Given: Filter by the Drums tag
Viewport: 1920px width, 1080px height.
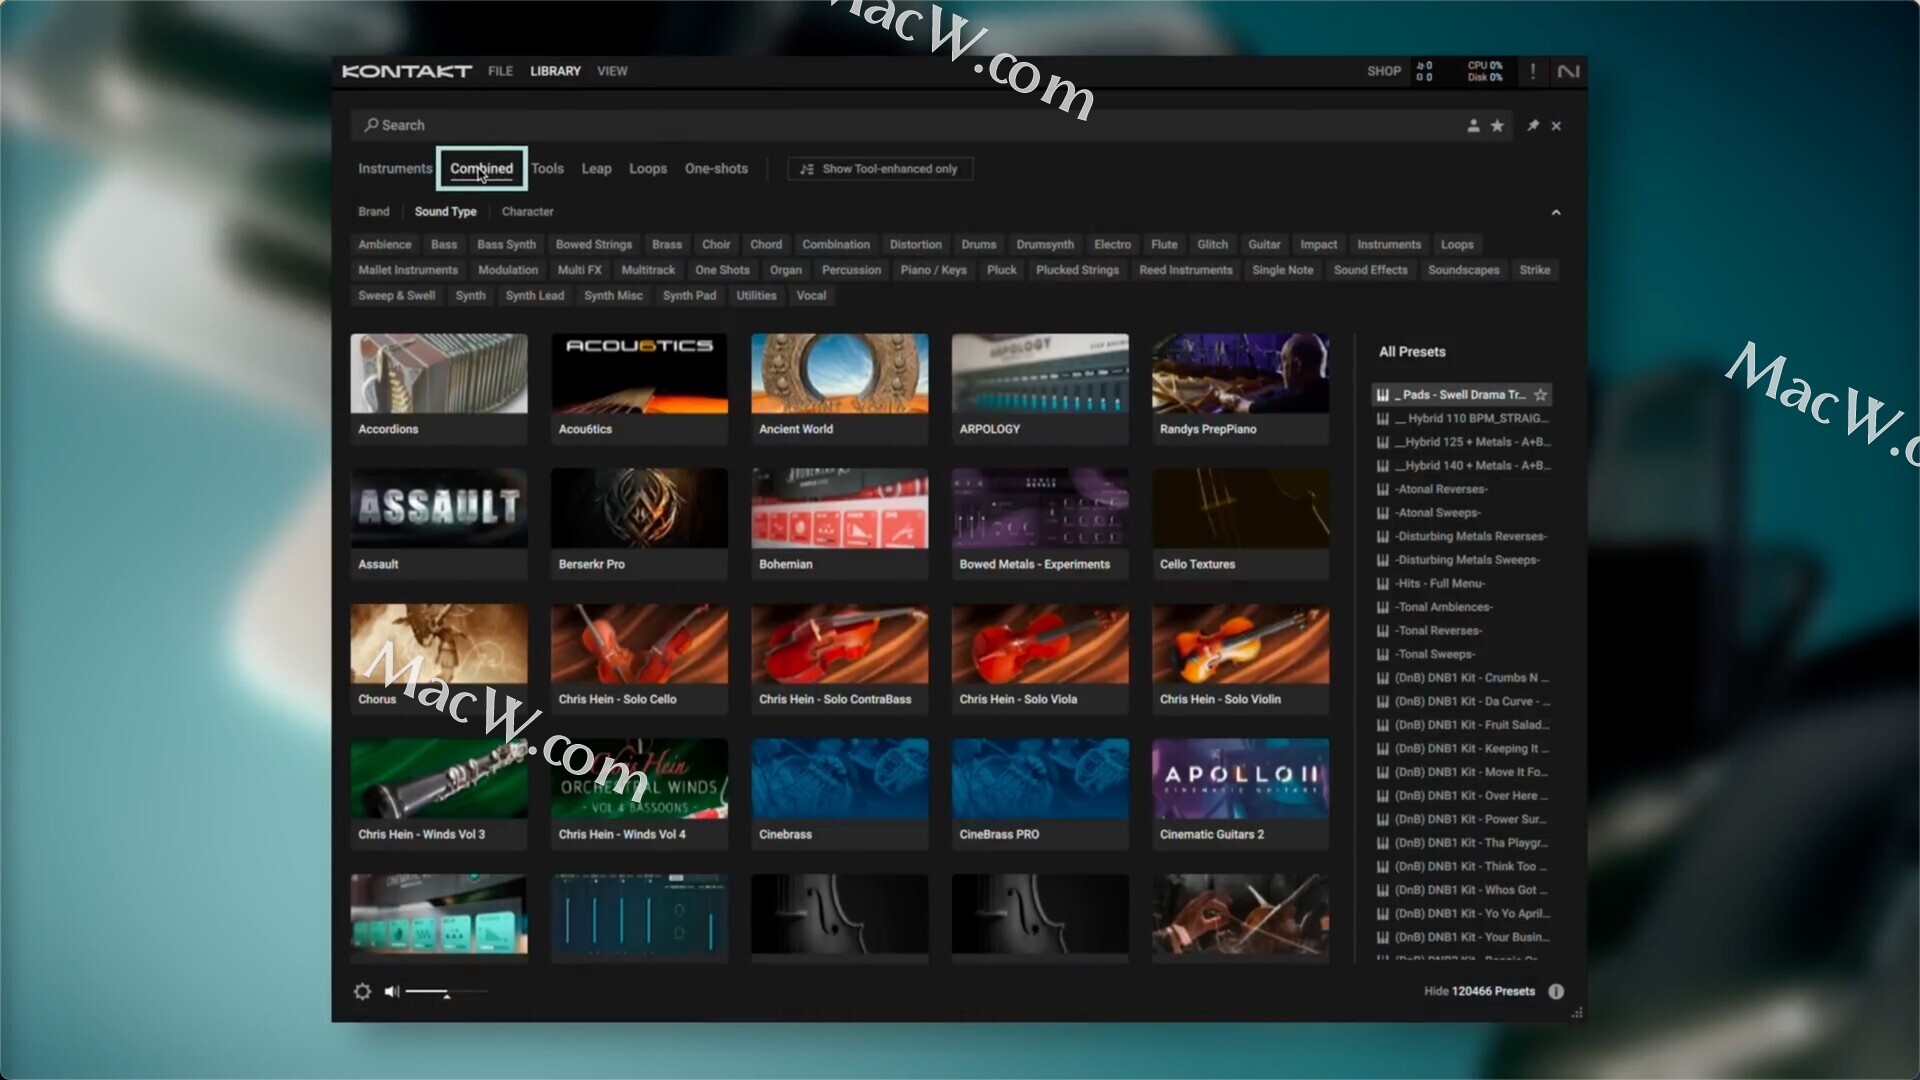Looking at the screenshot, I should (x=979, y=244).
